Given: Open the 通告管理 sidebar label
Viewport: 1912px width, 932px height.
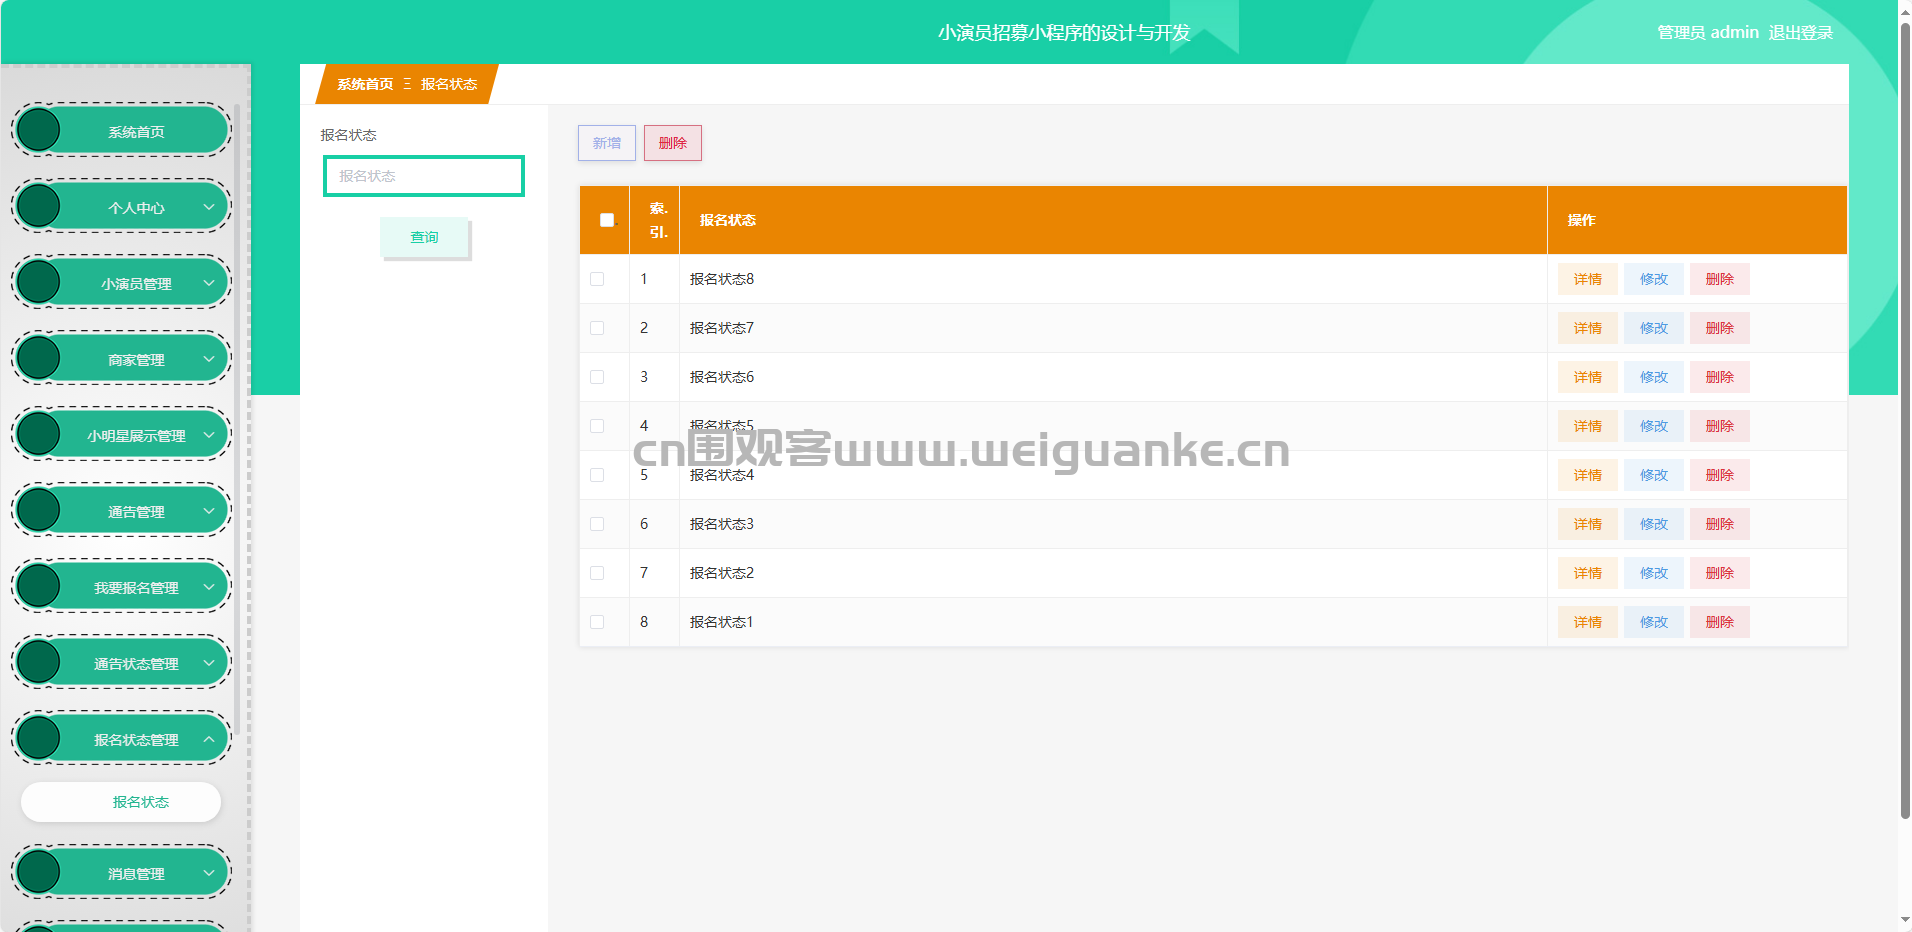Looking at the screenshot, I should (x=136, y=512).
